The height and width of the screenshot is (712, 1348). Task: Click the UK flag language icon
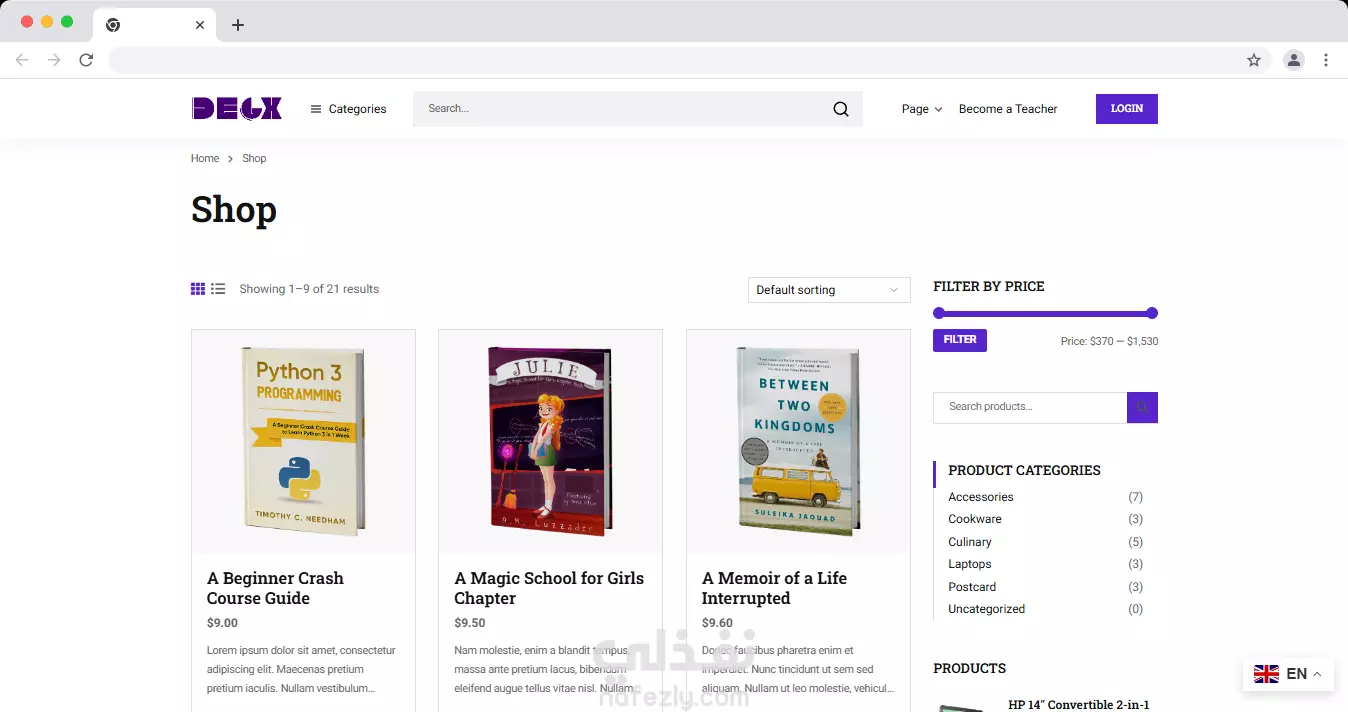tap(1266, 674)
